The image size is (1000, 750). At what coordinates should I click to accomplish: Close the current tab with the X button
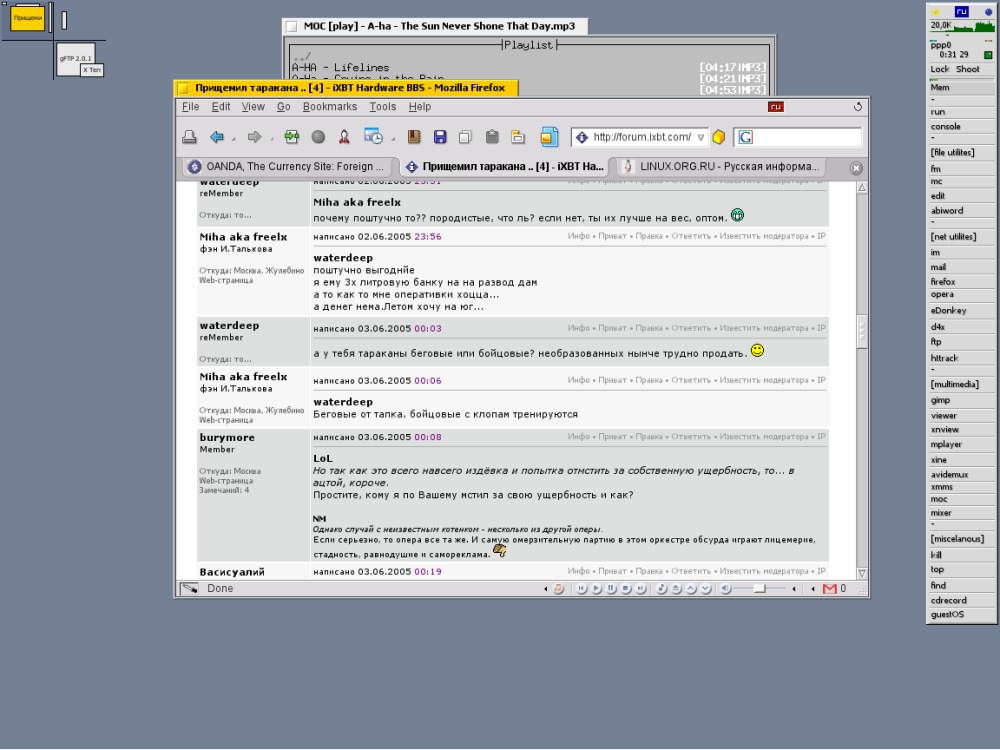(857, 168)
